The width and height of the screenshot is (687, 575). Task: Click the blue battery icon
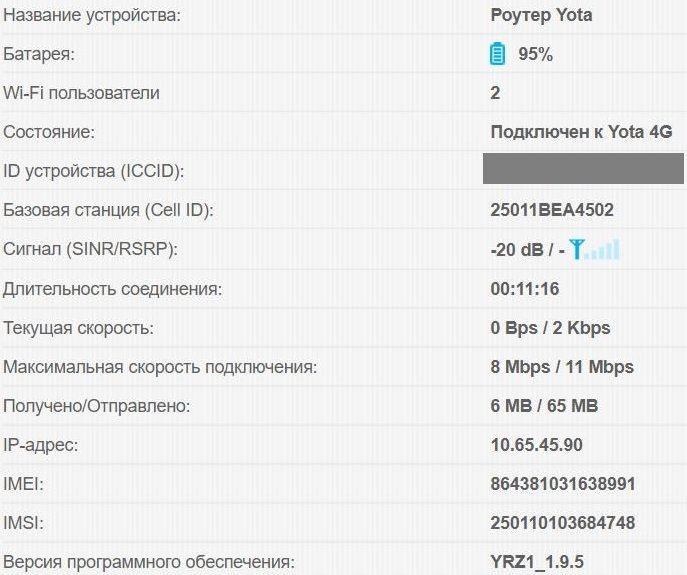pos(498,54)
